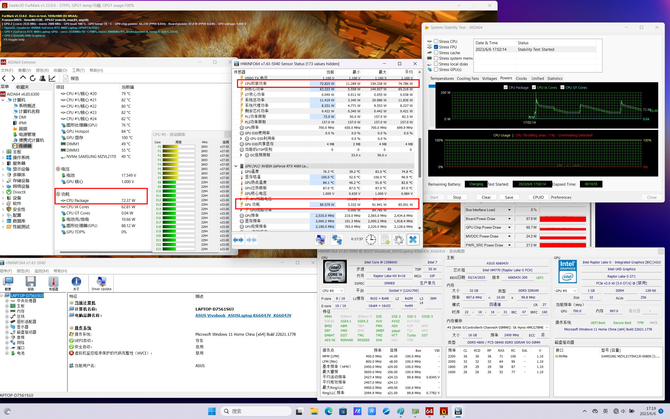Click the AIDA64 report document icon

pos(66,78)
